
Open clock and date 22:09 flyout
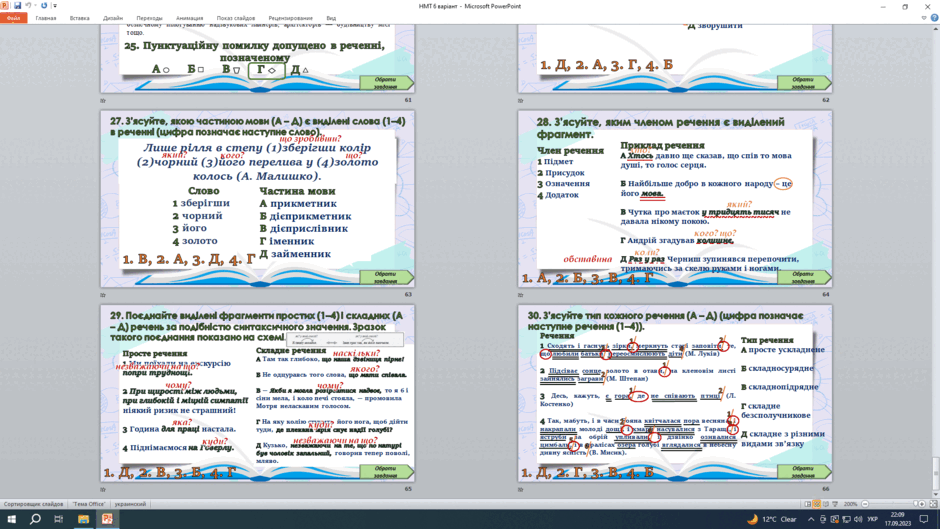[x=898, y=519]
